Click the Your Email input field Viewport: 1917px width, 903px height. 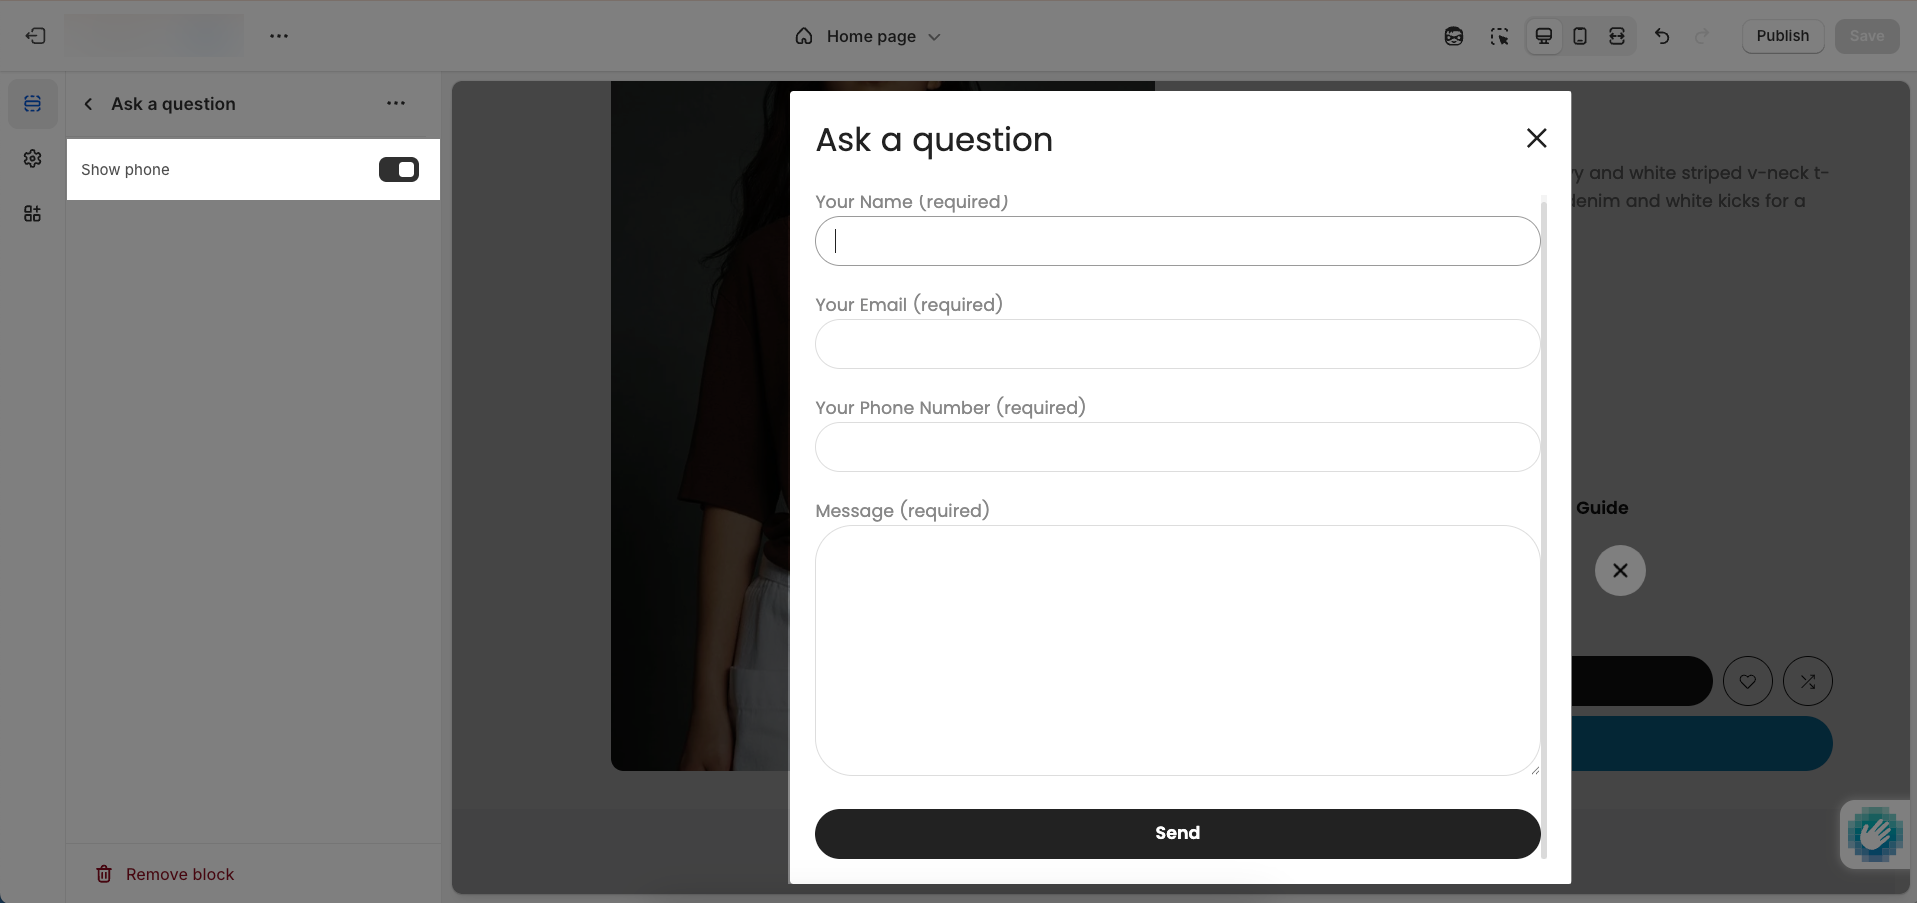coord(1177,344)
